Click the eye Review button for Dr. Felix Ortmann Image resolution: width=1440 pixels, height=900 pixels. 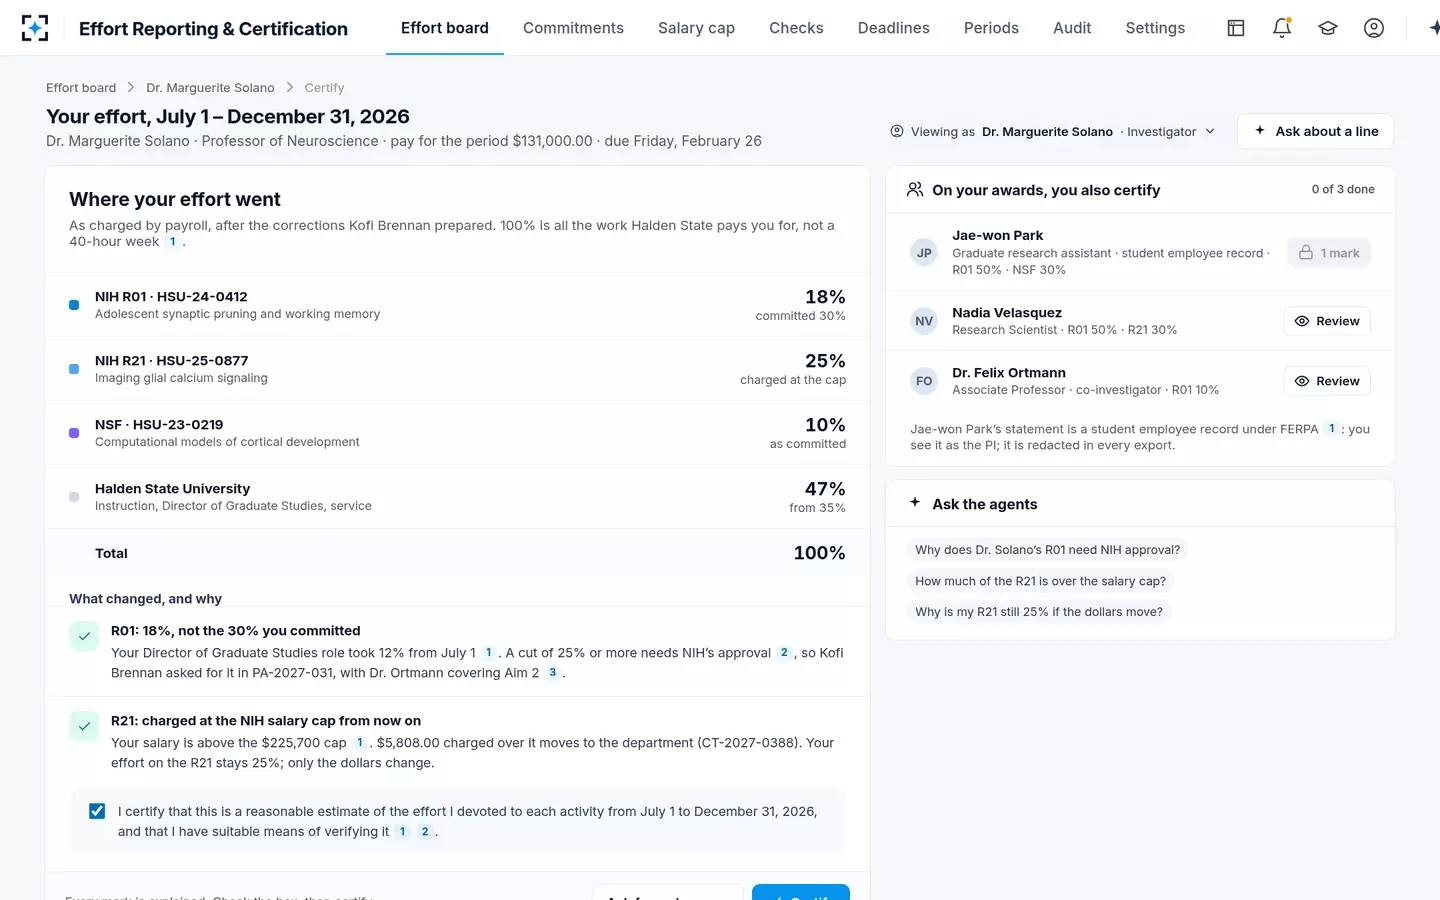pos(1327,381)
